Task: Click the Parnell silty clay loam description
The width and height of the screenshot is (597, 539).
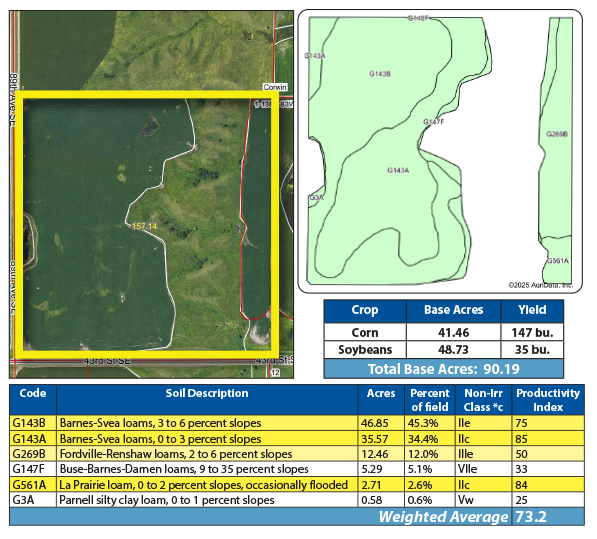Action: tap(167, 500)
